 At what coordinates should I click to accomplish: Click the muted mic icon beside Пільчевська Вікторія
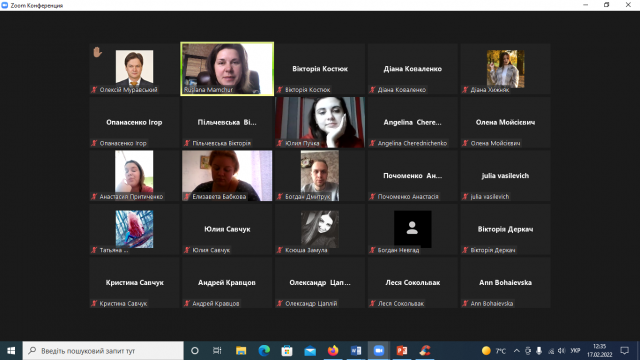(187, 143)
